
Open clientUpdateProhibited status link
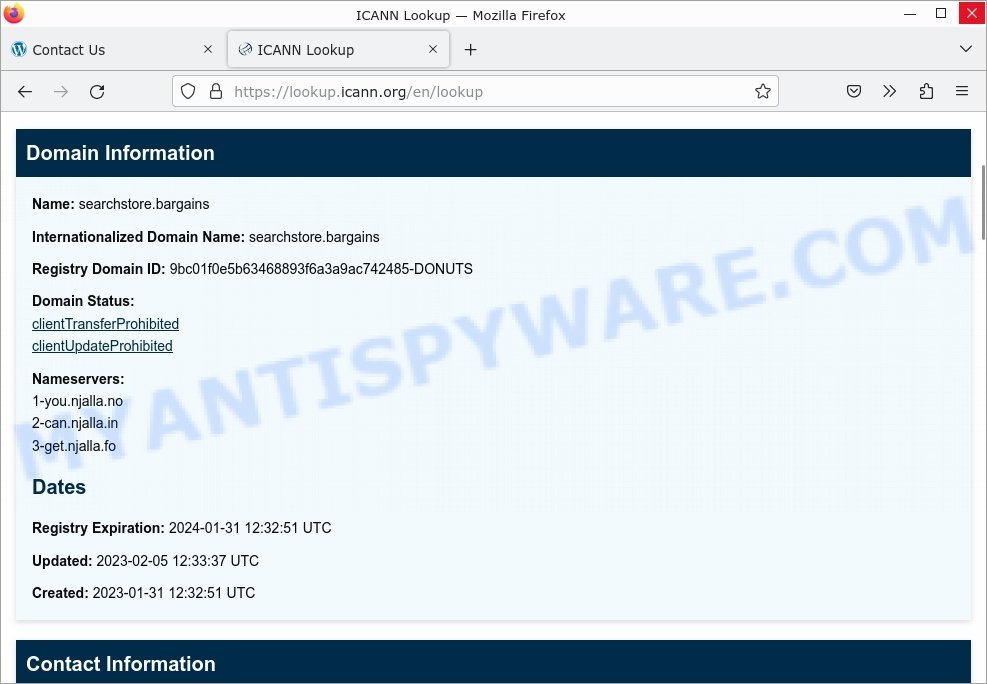coord(102,346)
